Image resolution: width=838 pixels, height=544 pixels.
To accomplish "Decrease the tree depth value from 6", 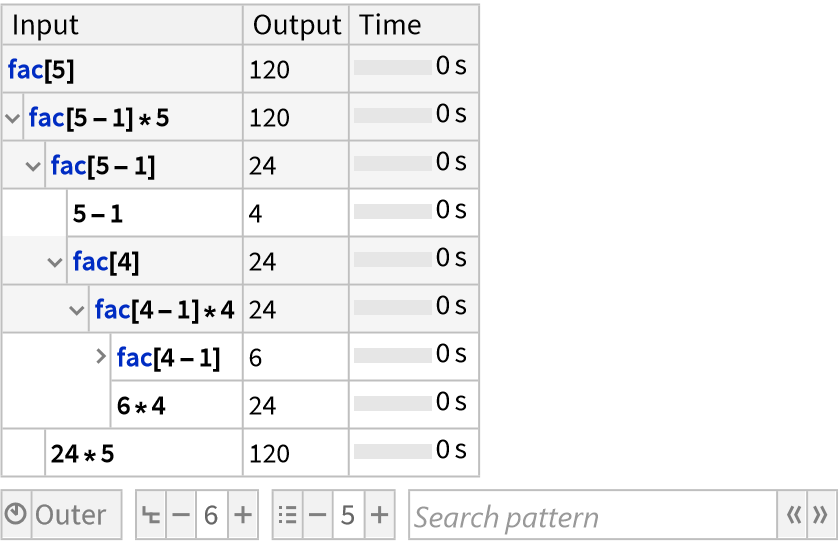I will click(x=181, y=516).
